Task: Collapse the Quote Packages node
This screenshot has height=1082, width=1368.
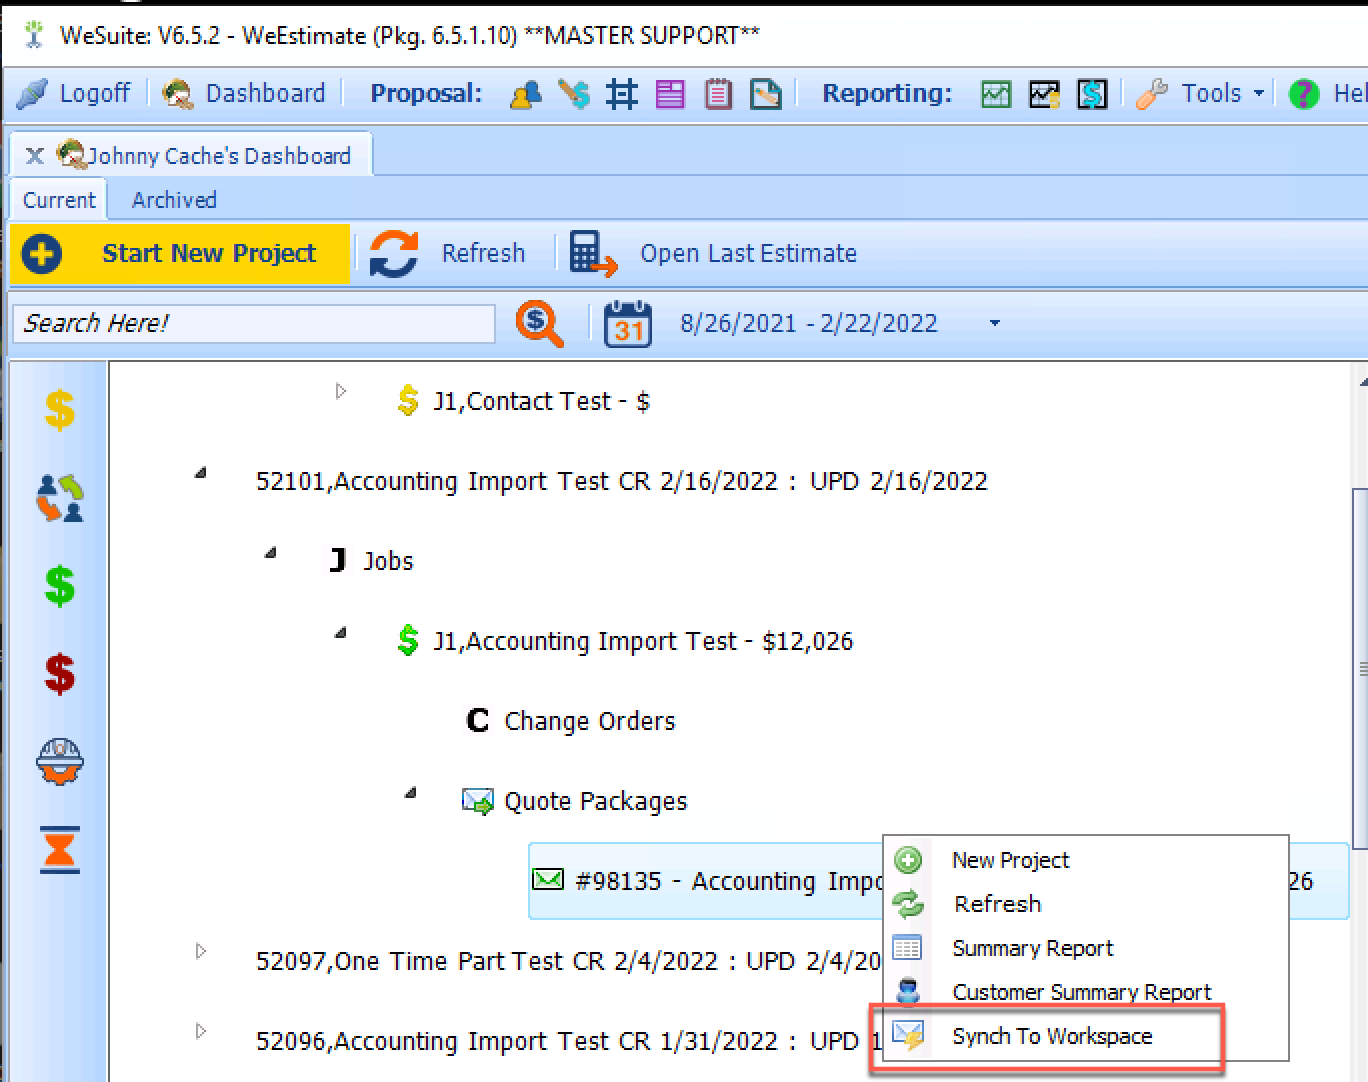Action: click(x=411, y=792)
